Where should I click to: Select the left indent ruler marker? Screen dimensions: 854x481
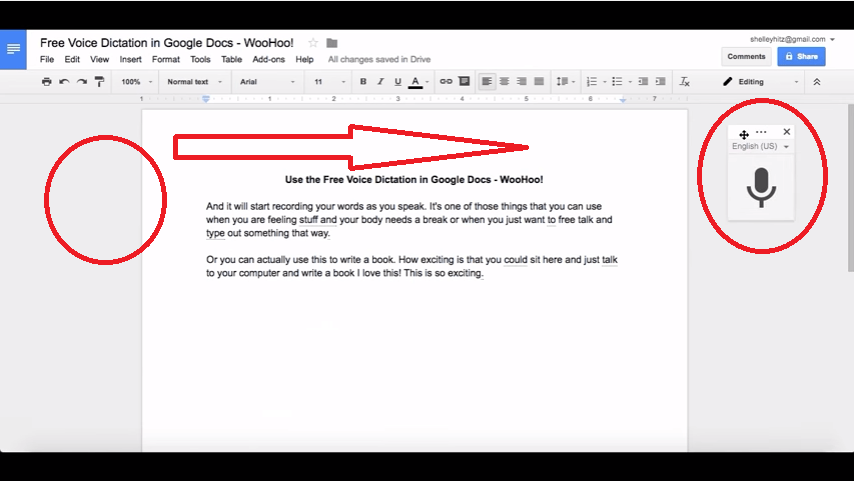click(206, 99)
